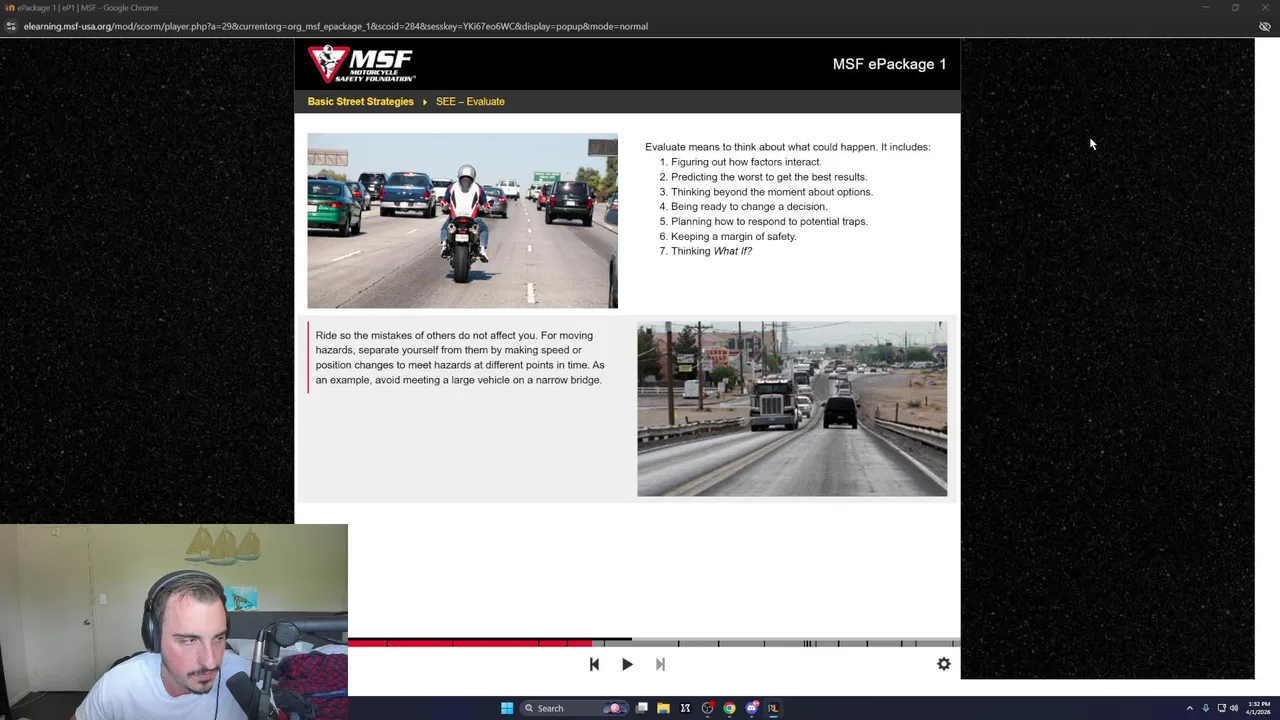Open the Rocket League taskbar icon
Image resolution: width=1280 pixels, height=720 pixels.
click(773, 708)
